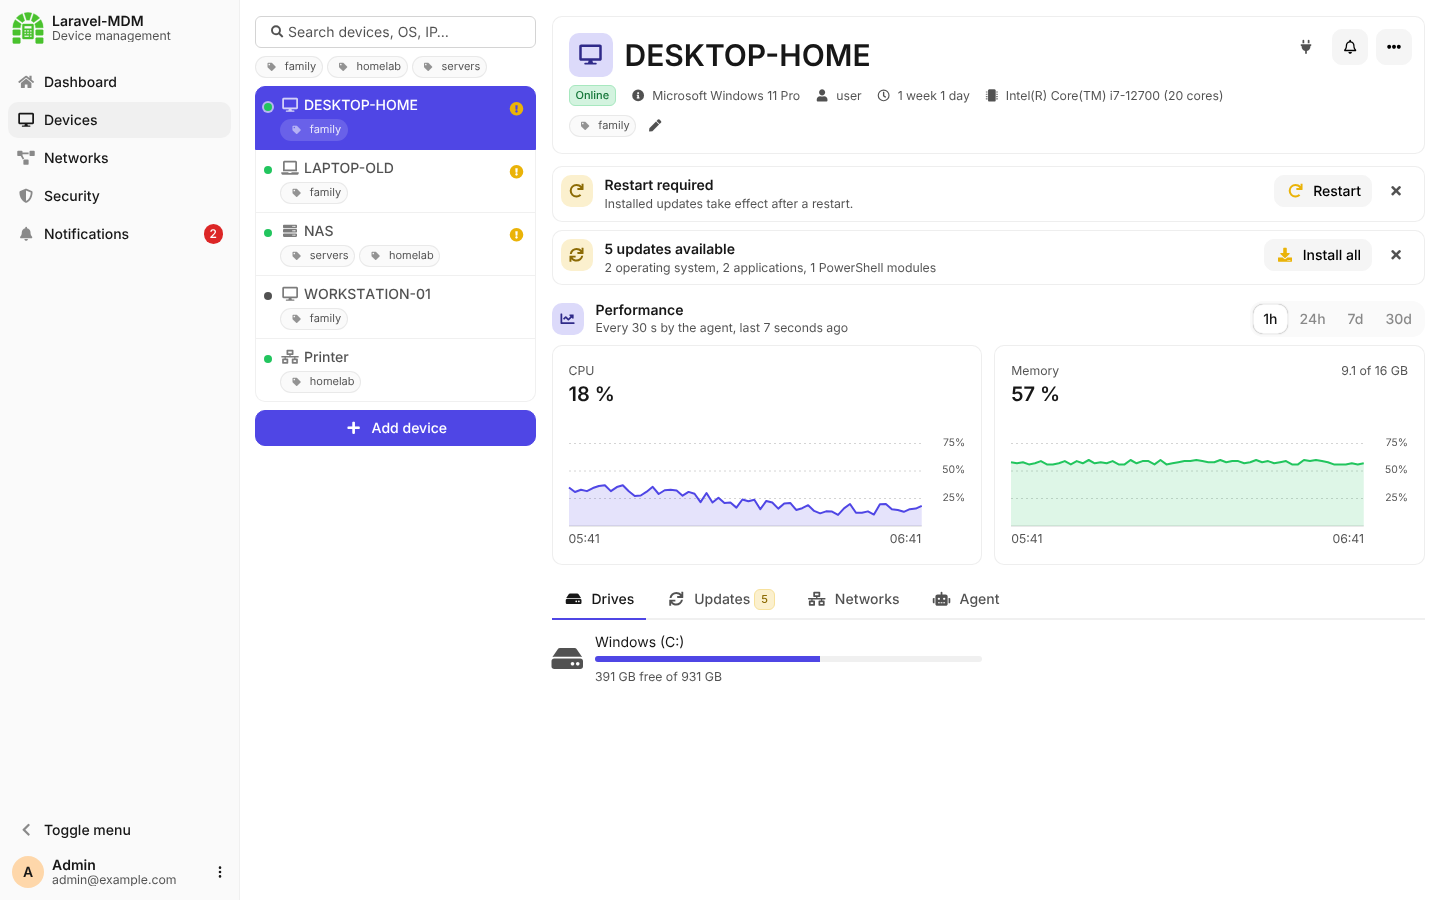The width and height of the screenshot is (1440, 900).
Task: Click the Laravel-MDM logo icon
Action: [x=28, y=28]
